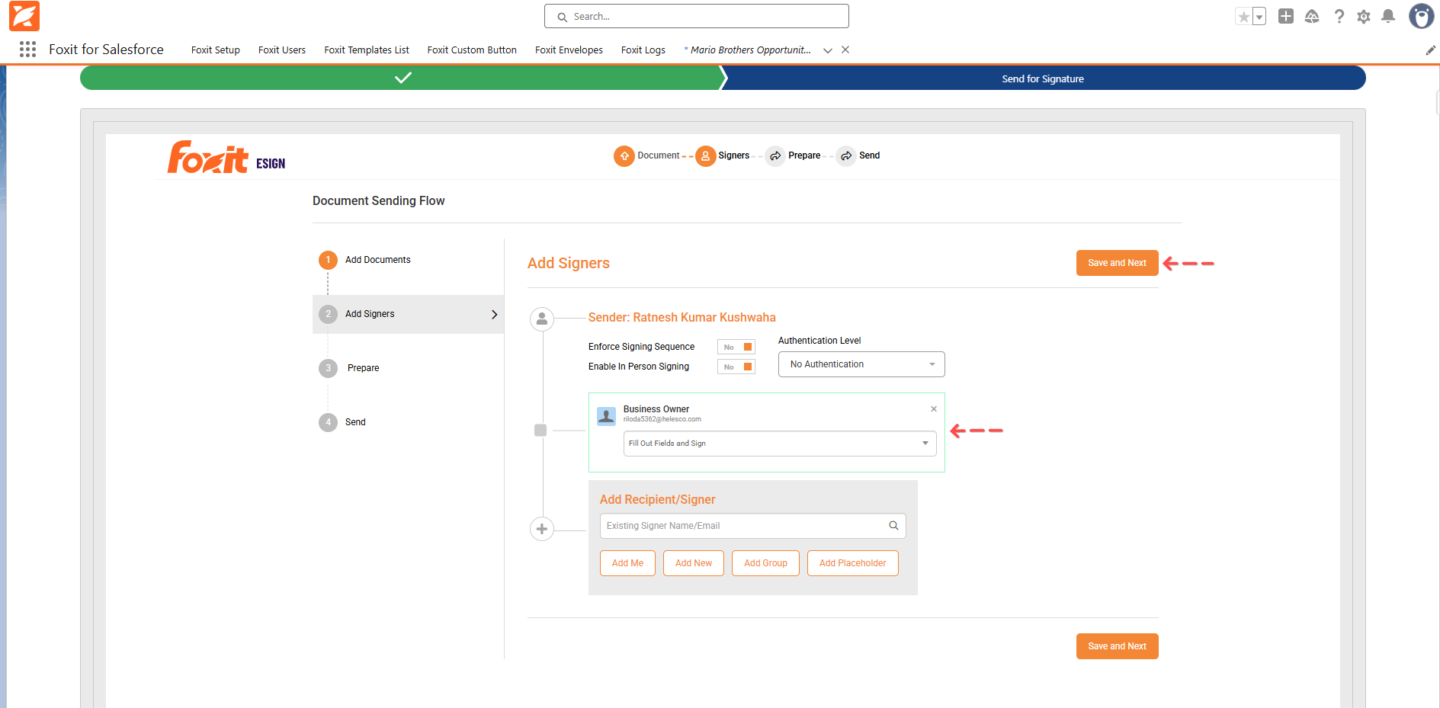Screen dimensions: 1440x708
Task: Click the Add Signers row arrow chevron
Action: 494,314
